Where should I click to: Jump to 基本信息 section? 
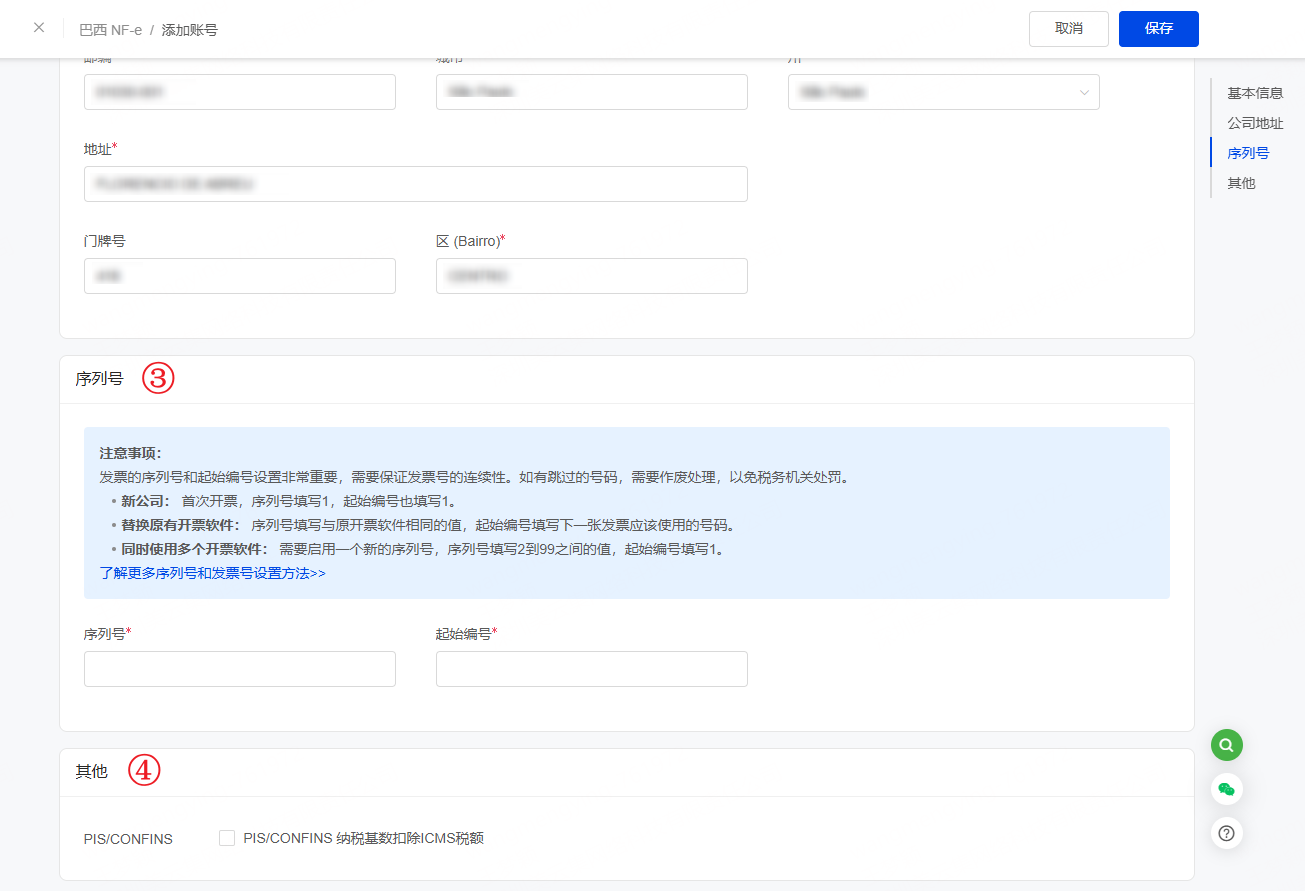pyautogui.click(x=1255, y=93)
